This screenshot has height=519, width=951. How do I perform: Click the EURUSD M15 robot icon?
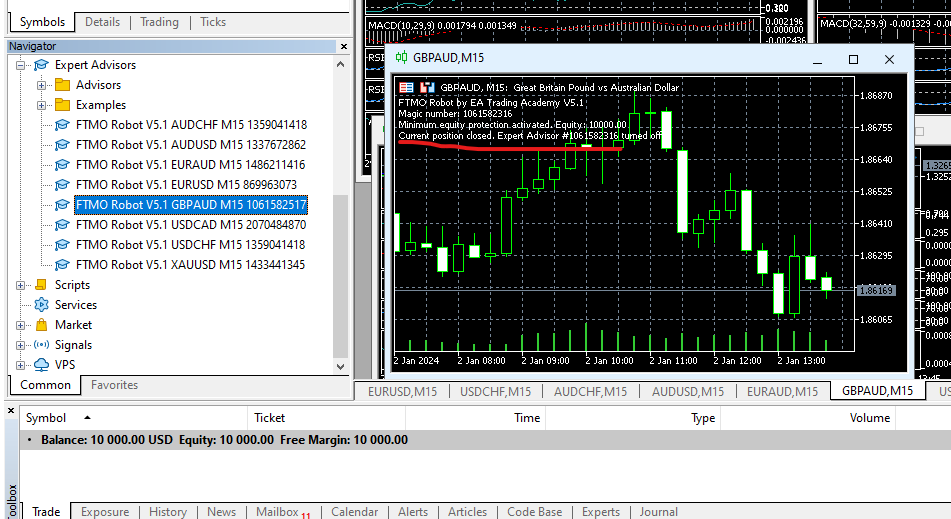coord(62,185)
